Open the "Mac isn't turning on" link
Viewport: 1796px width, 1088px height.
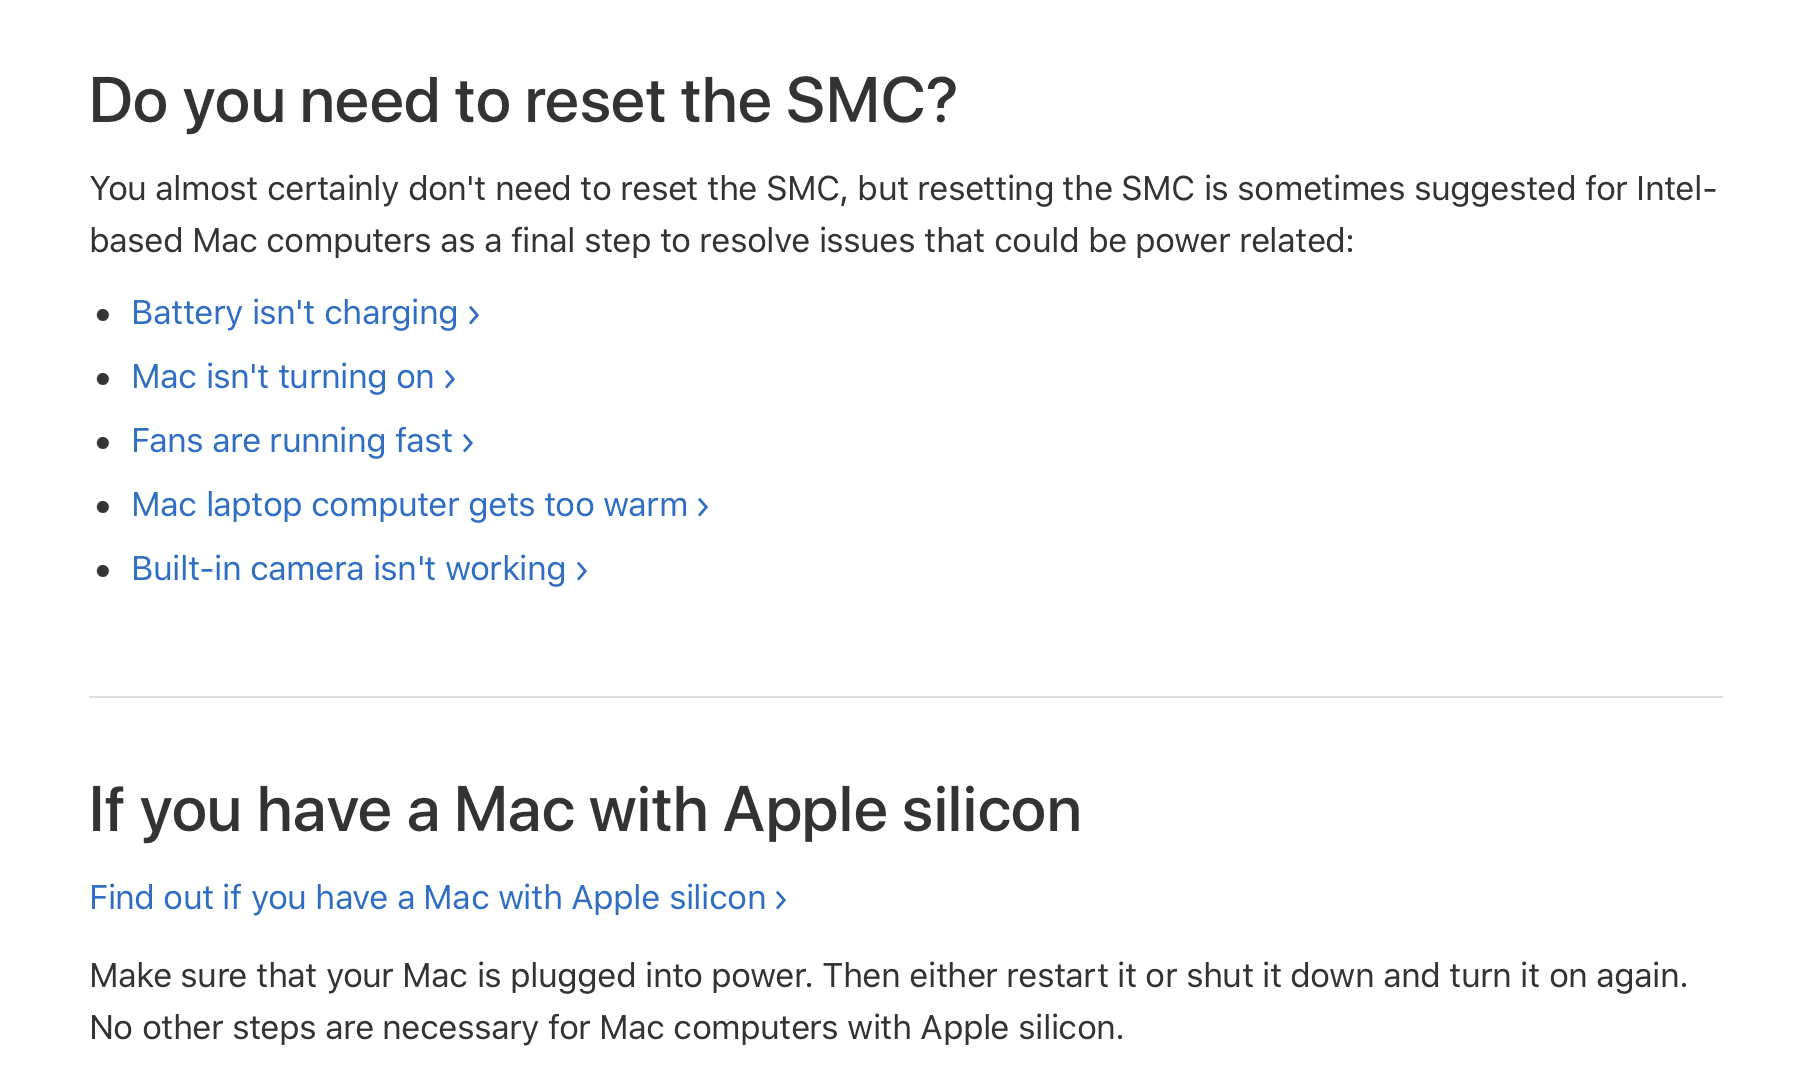(282, 377)
